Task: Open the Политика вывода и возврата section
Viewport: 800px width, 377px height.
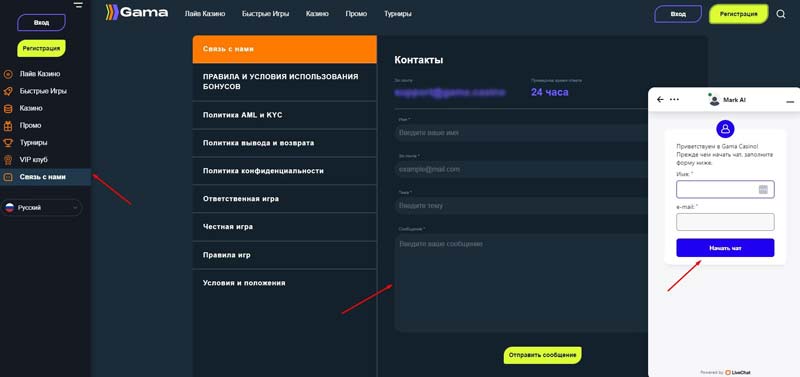Action: click(x=284, y=143)
